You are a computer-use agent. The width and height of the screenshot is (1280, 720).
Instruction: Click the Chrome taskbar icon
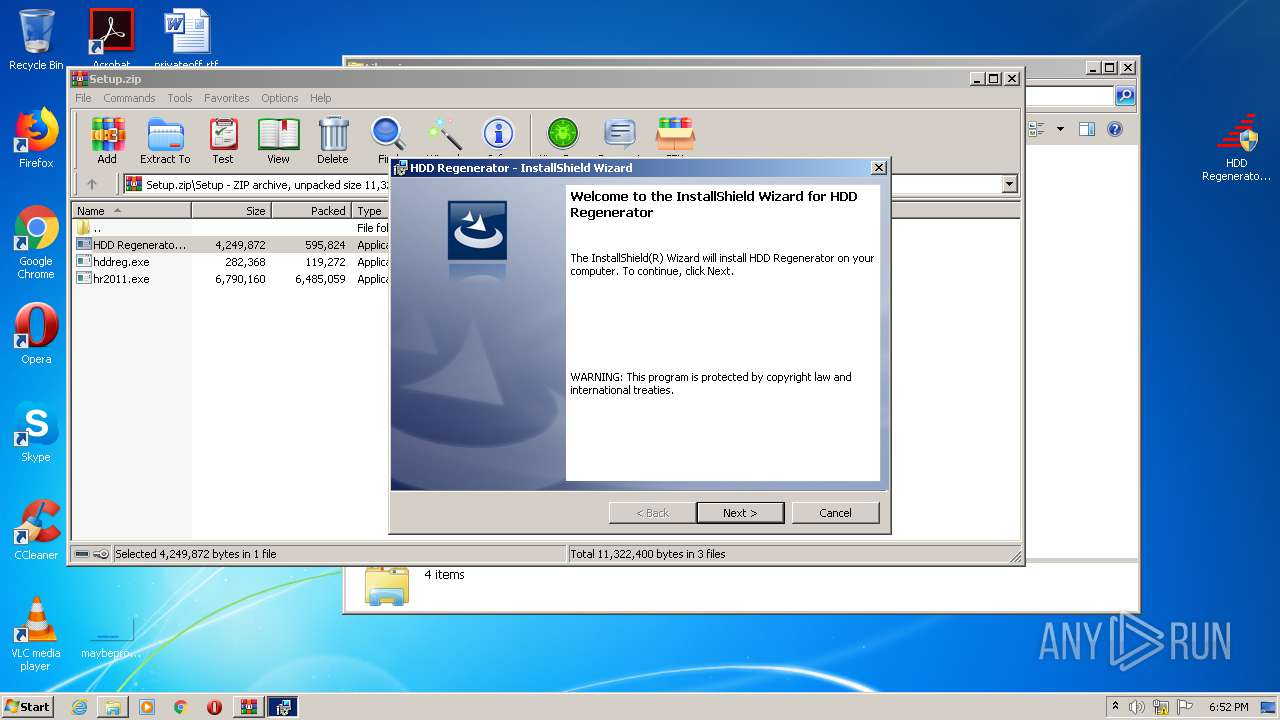(x=181, y=707)
